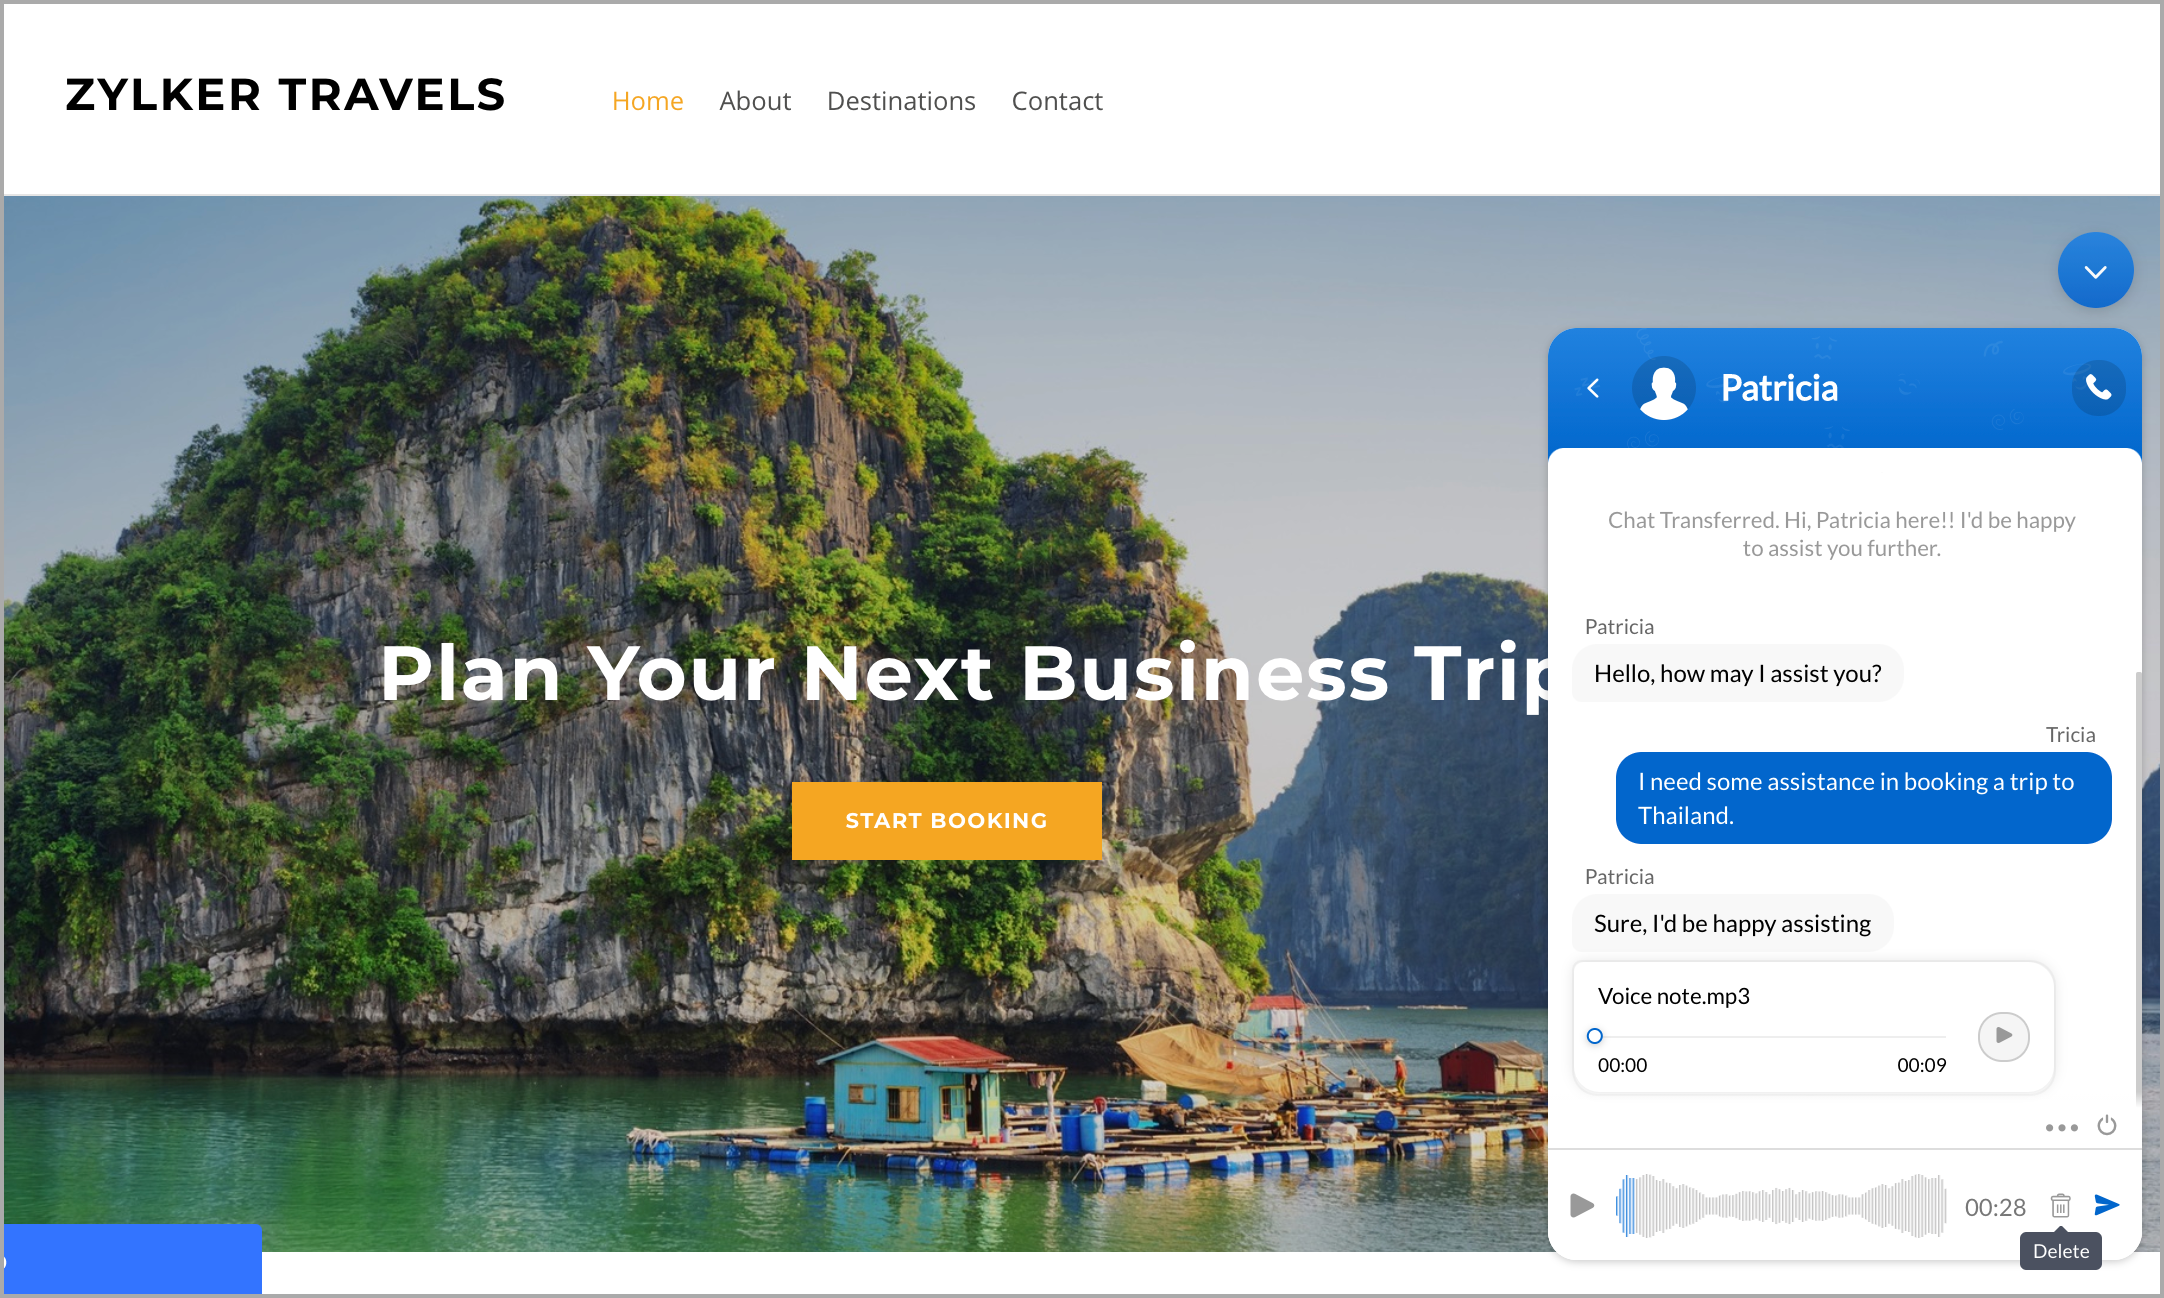Open the Contact page

point(1057,101)
